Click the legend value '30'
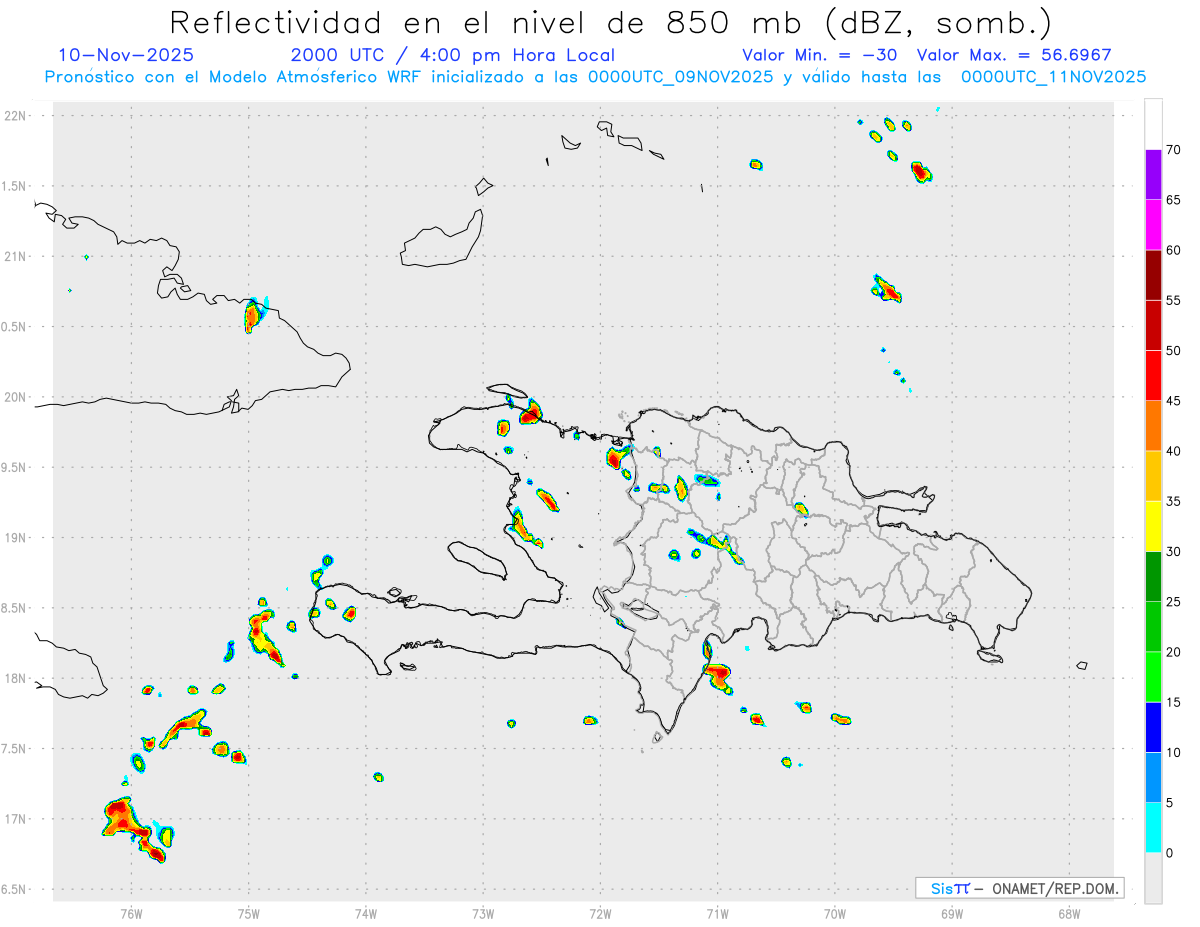This screenshot has width=1200, height=927. point(1174,552)
